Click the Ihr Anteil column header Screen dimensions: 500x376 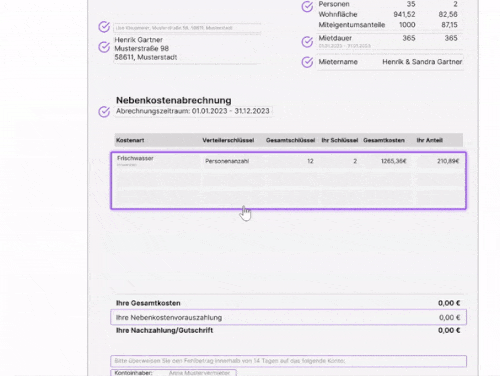click(429, 140)
